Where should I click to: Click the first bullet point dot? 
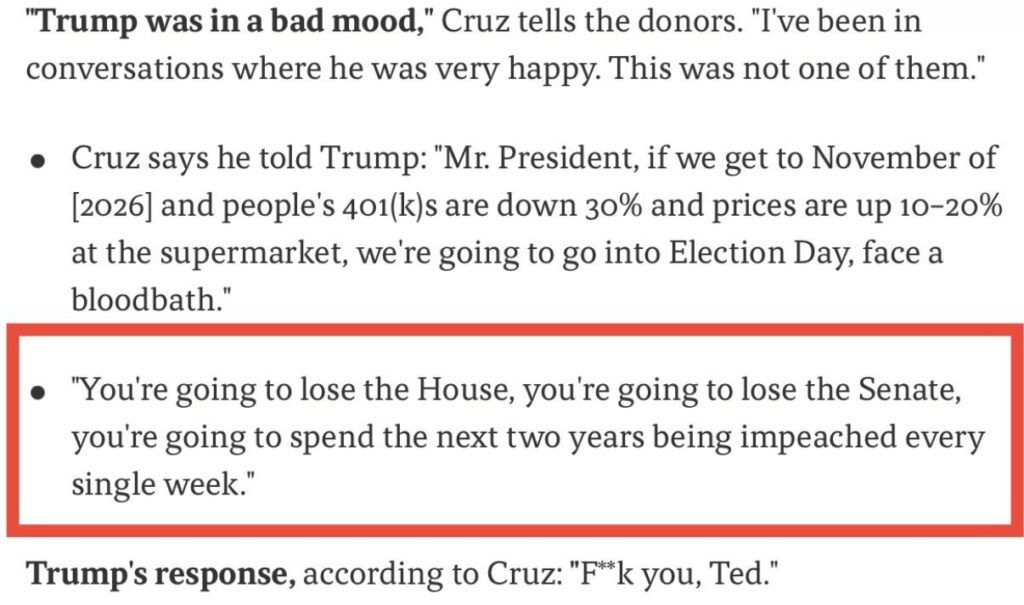pos(37,162)
